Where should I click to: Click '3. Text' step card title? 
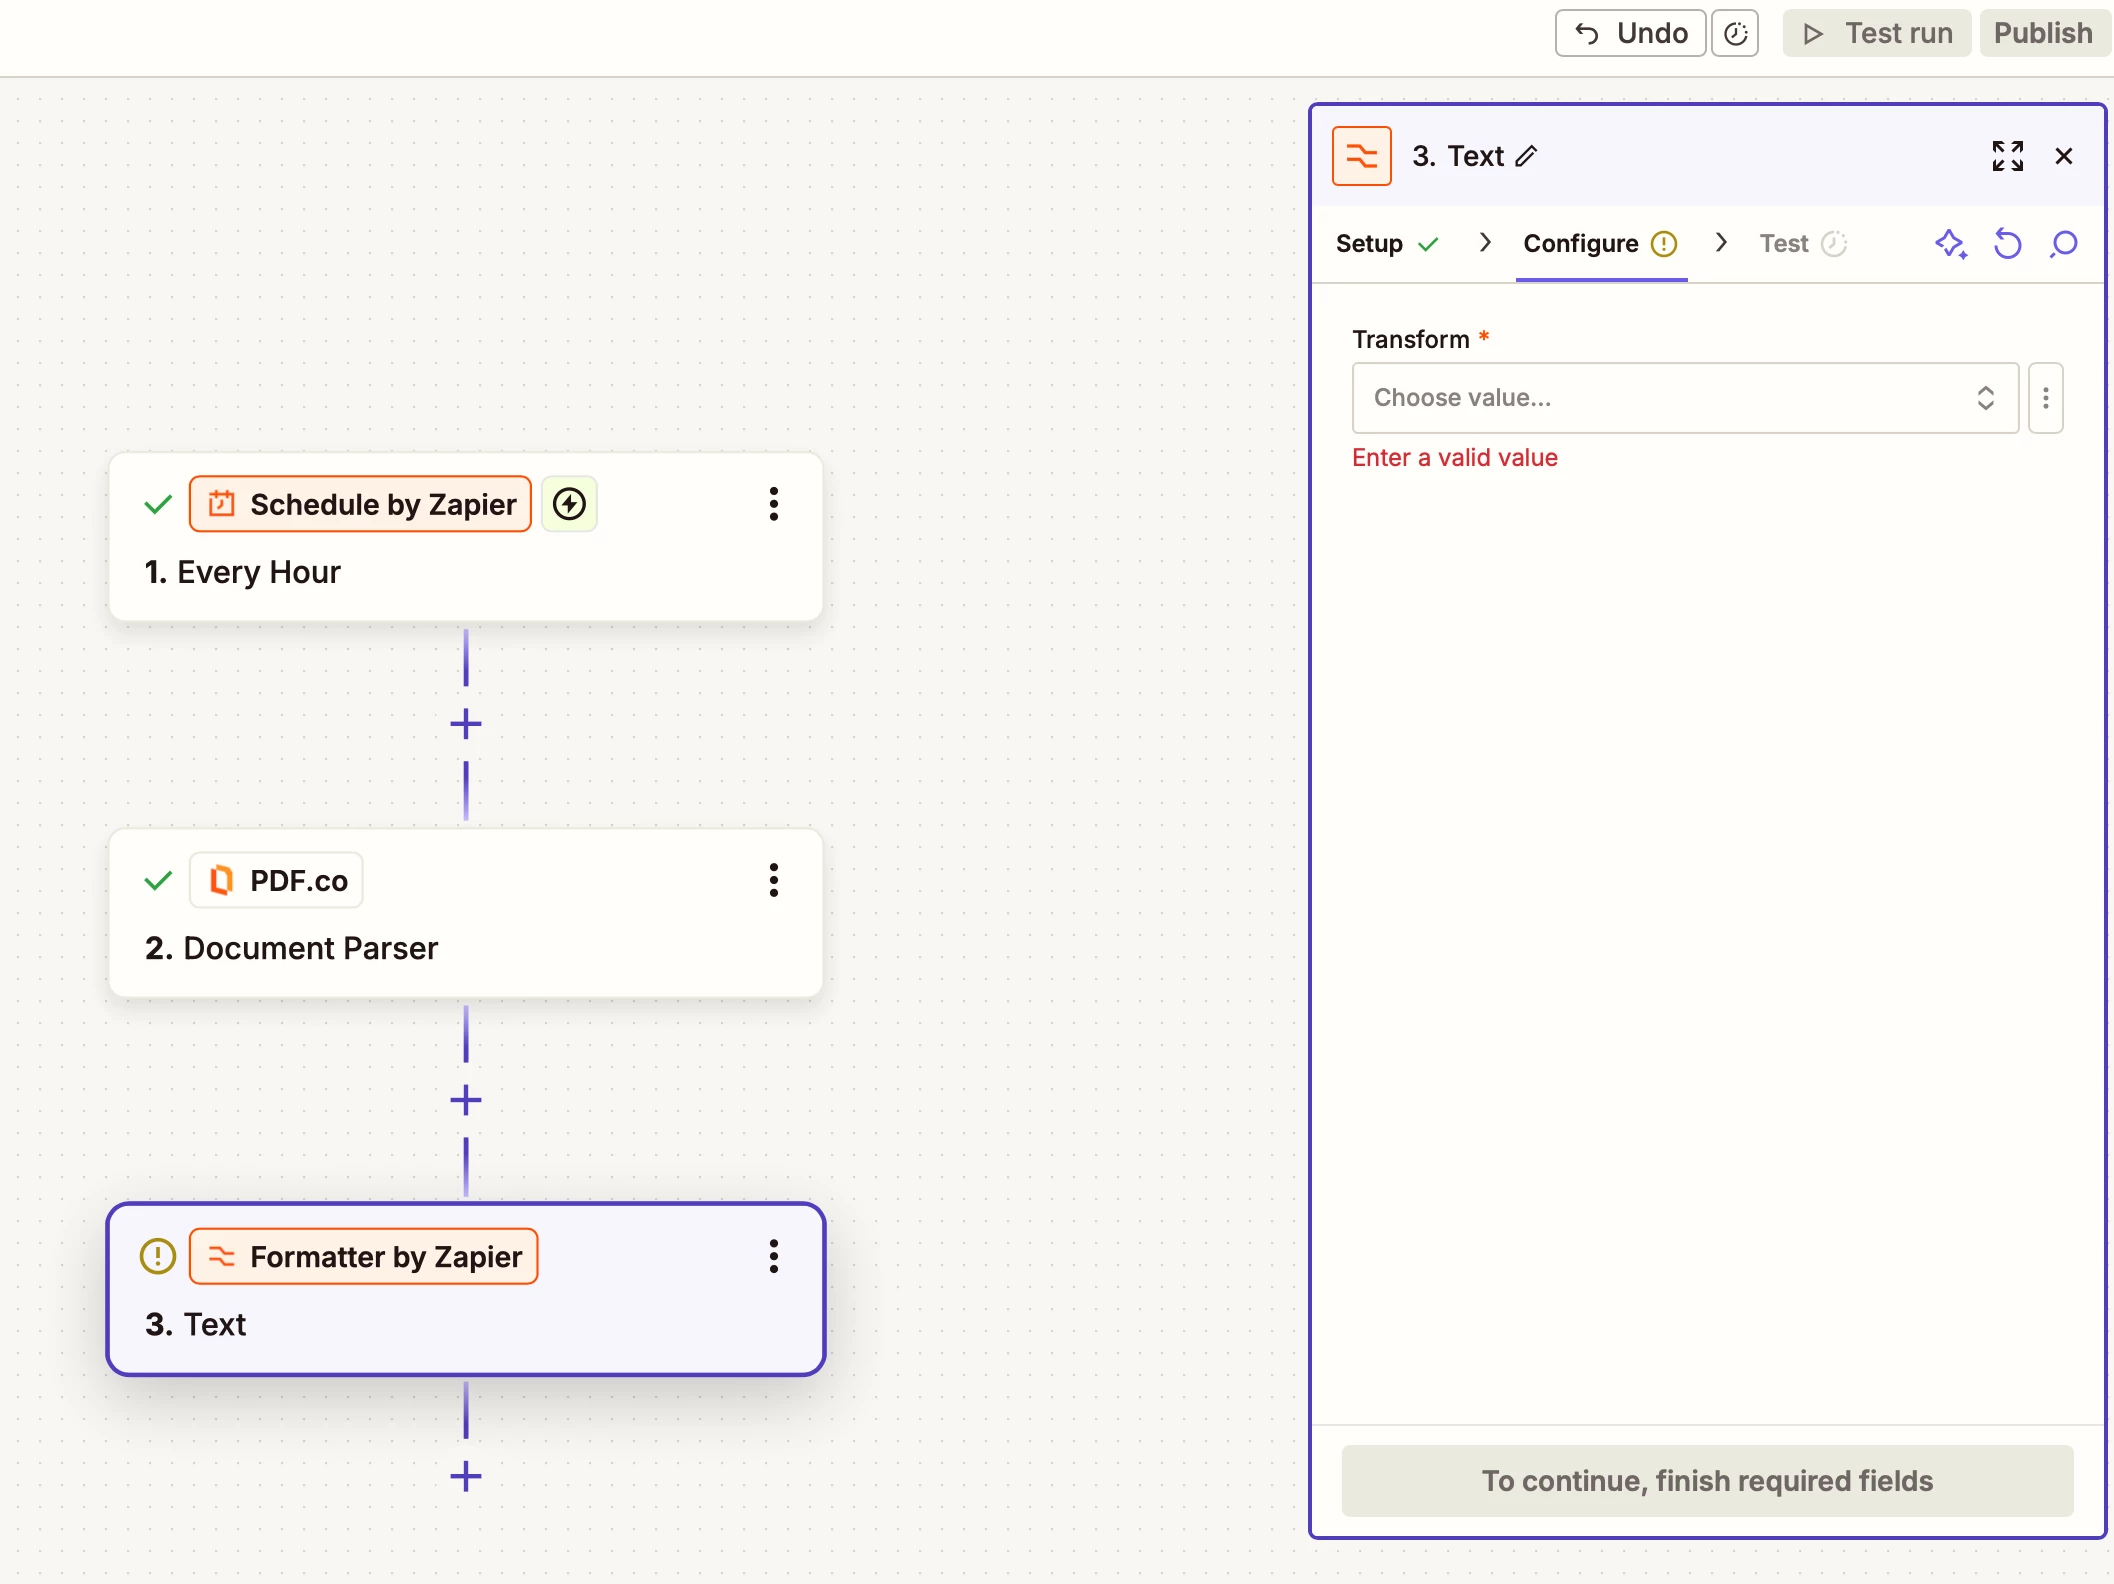[195, 1324]
